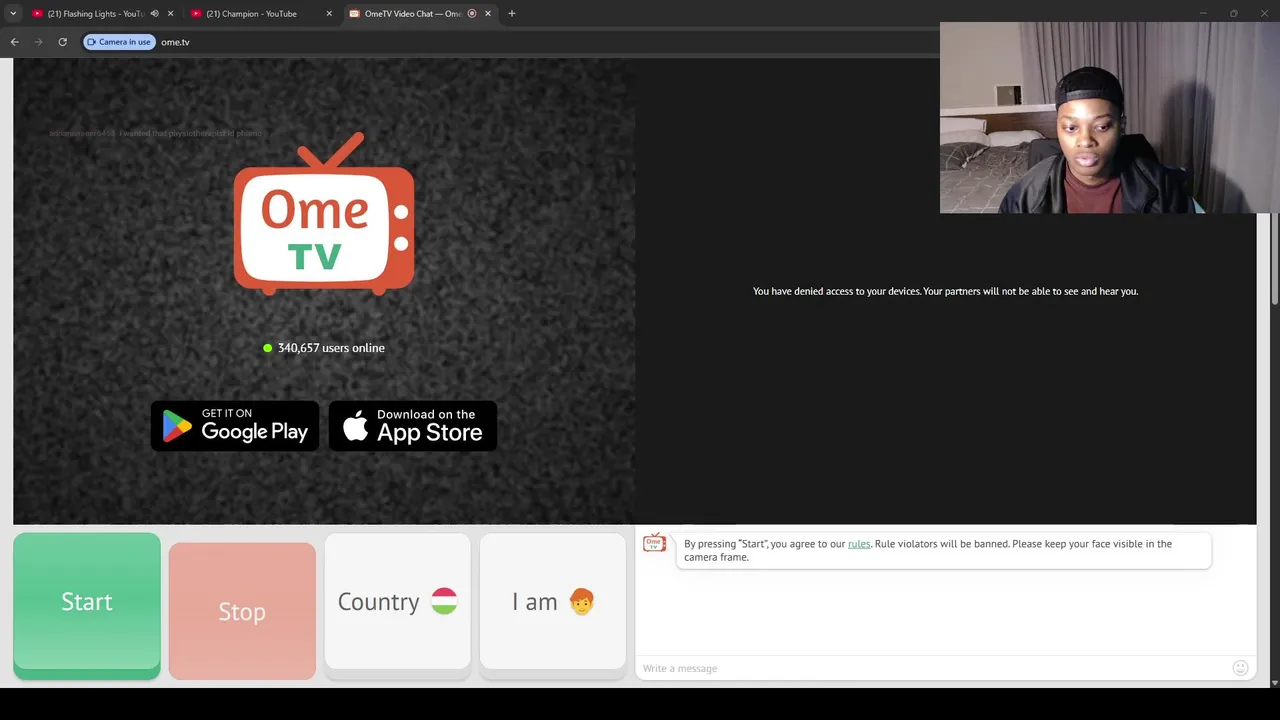Click the denied device access message
The width and height of the screenshot is (1280, 720).
click(945, 291)
